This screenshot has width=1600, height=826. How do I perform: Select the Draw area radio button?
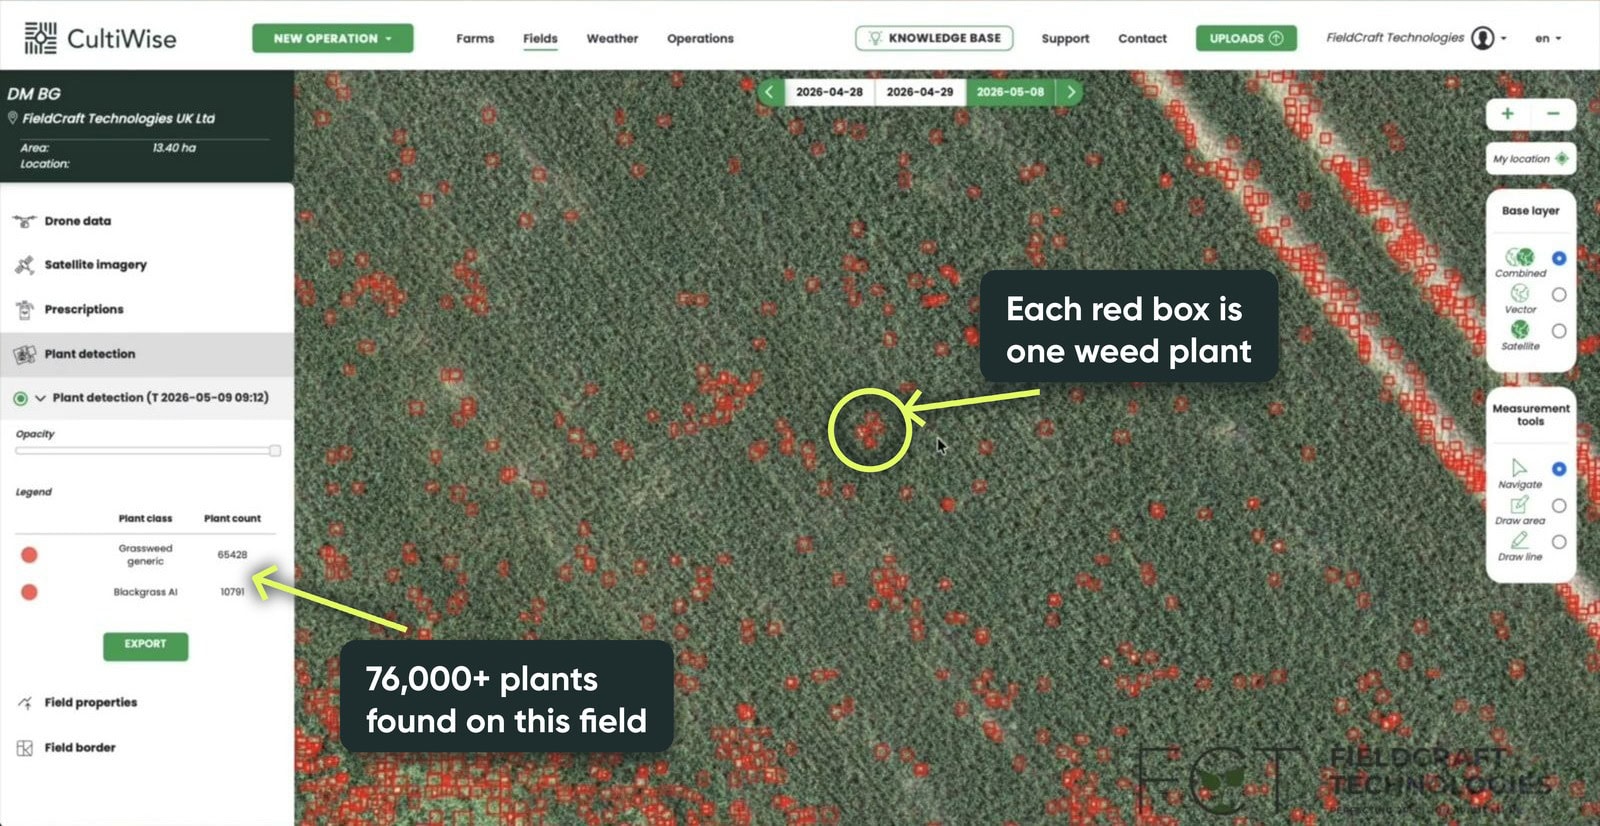(1559, 506)
